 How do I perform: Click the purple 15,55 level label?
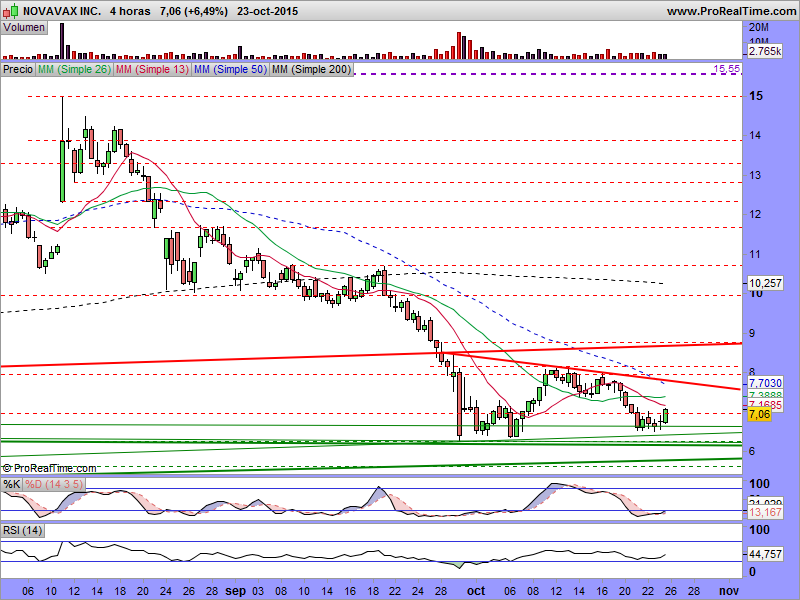pos(727,68)
